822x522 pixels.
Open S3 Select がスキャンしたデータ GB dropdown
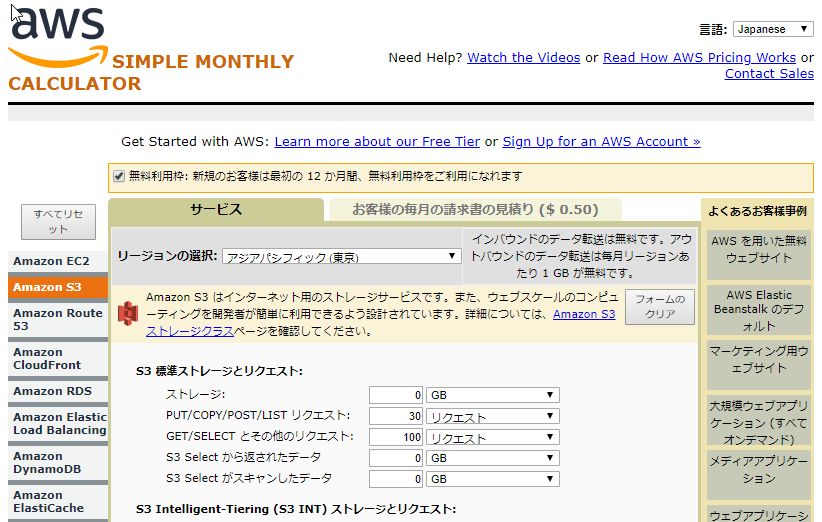pyautogui.click(x=492, y=479)
